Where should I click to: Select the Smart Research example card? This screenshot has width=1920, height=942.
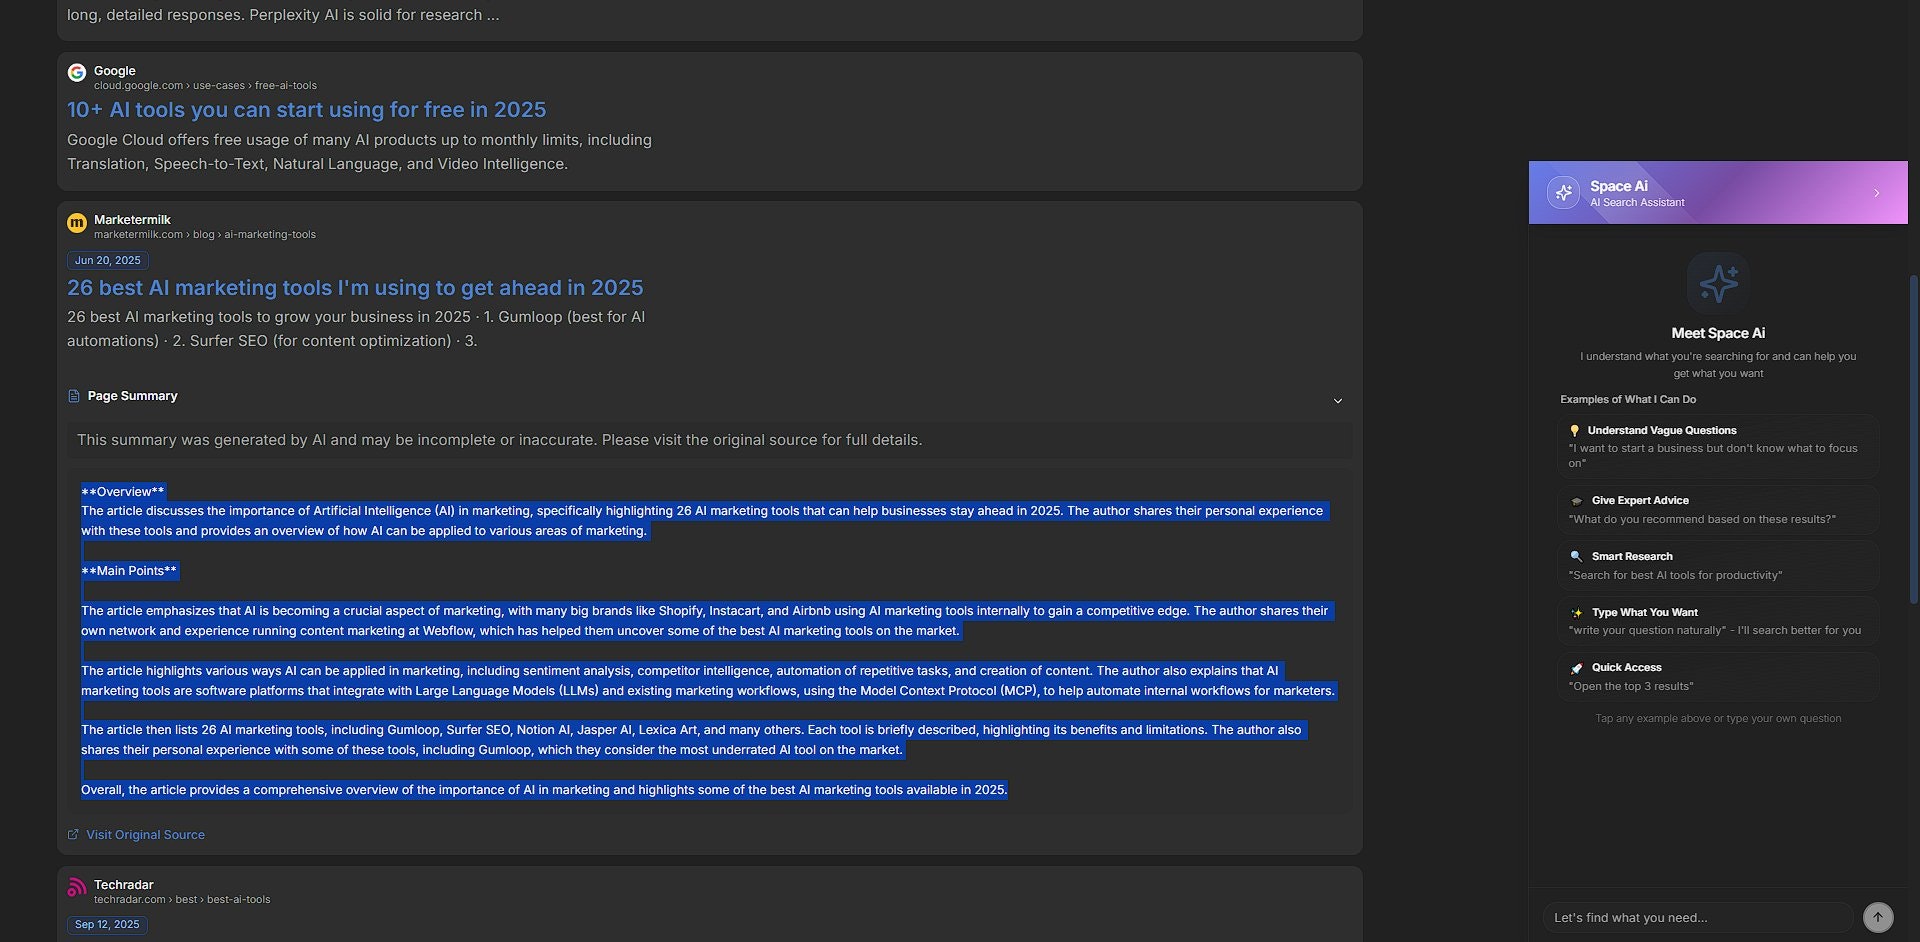(1718, 566)
